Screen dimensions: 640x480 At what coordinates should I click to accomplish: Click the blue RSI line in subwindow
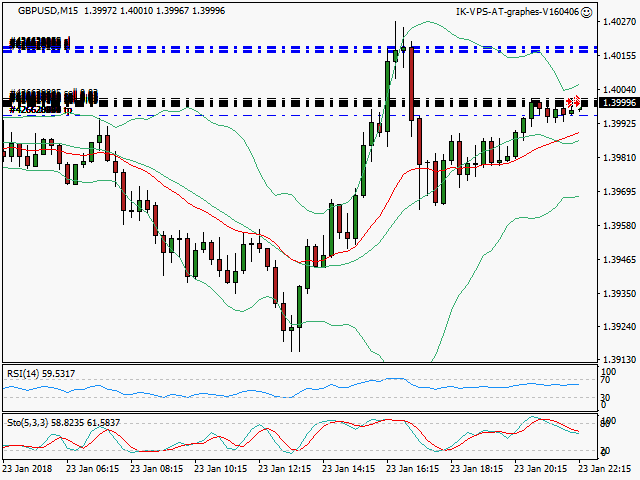pyautogui.click(x=300, y=385)
